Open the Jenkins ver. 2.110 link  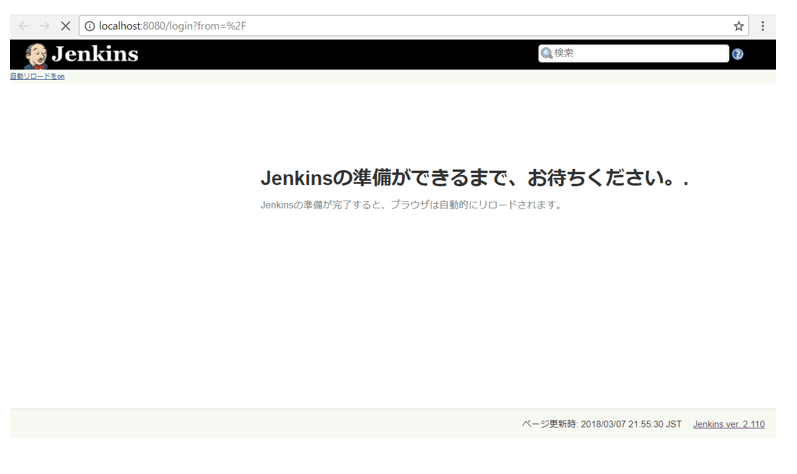coord(728,424)
